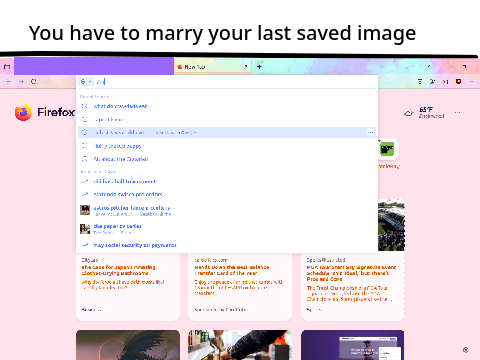Pick recent search 'All about the Crawdad'
480x360 pixels.
tap(227, 159)
